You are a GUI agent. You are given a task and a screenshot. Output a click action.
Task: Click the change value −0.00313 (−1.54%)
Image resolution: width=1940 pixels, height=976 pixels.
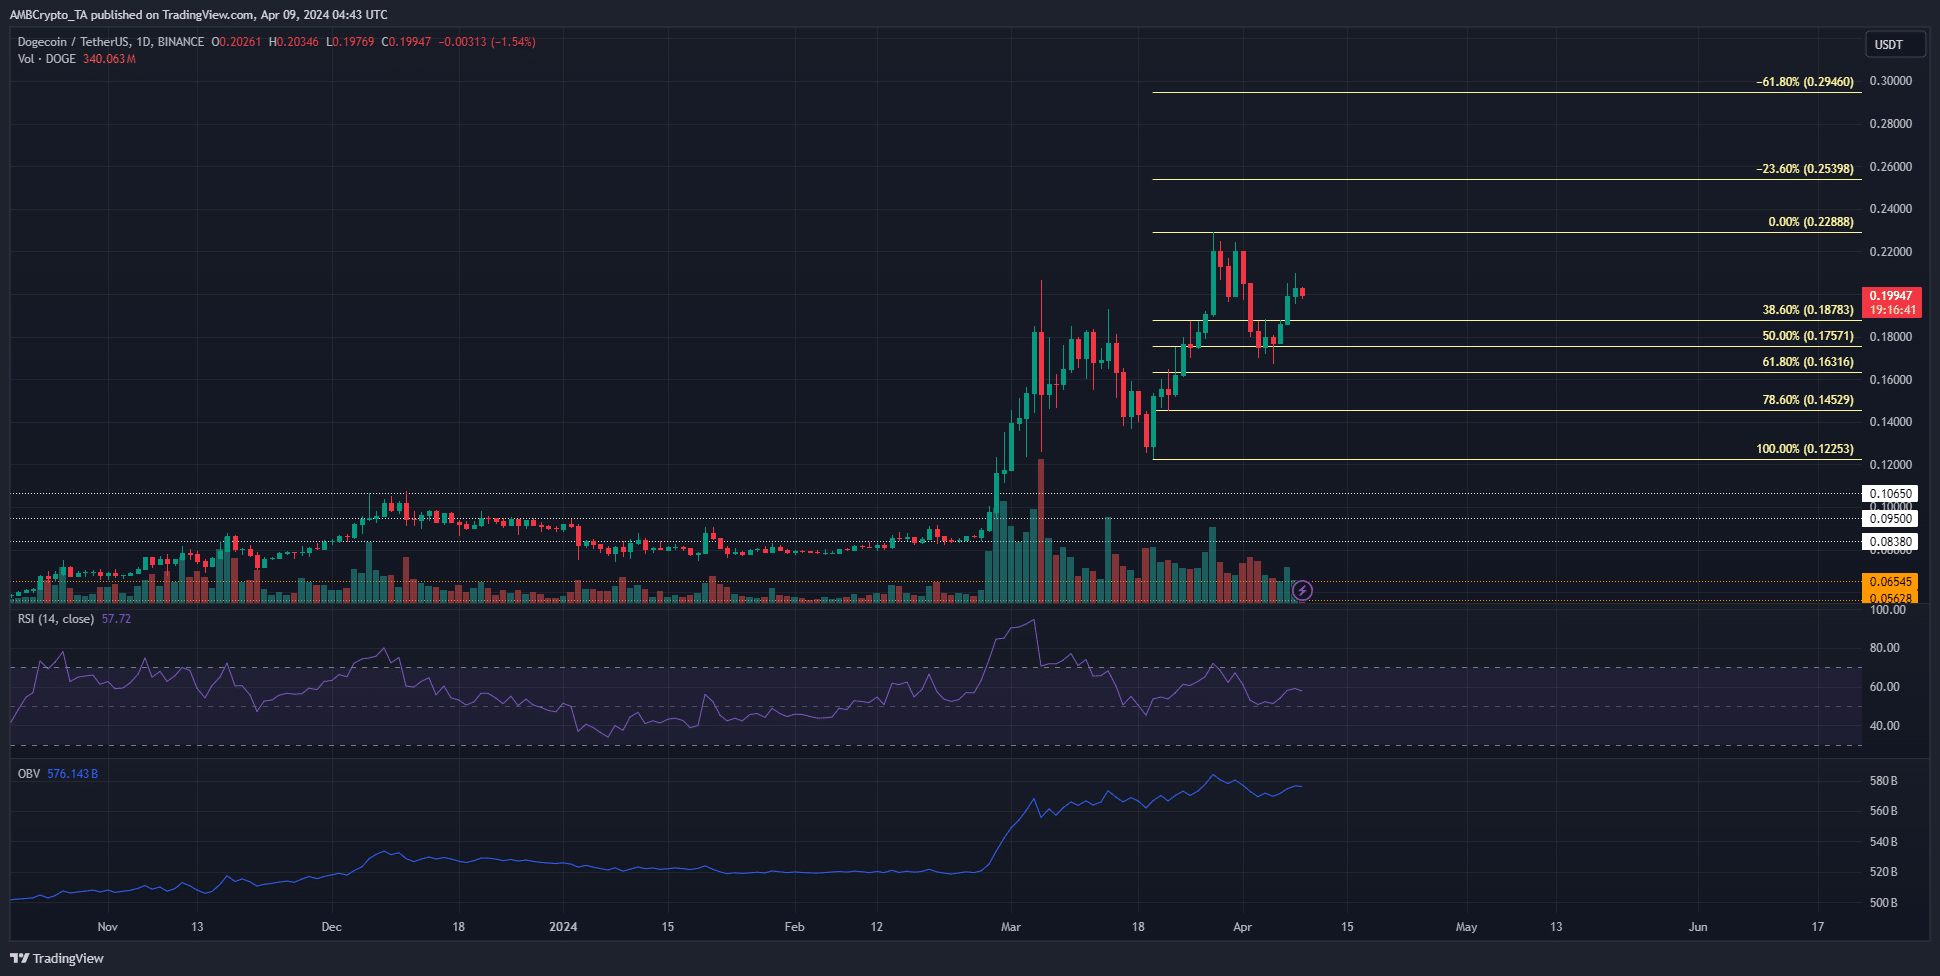point(487,42)
